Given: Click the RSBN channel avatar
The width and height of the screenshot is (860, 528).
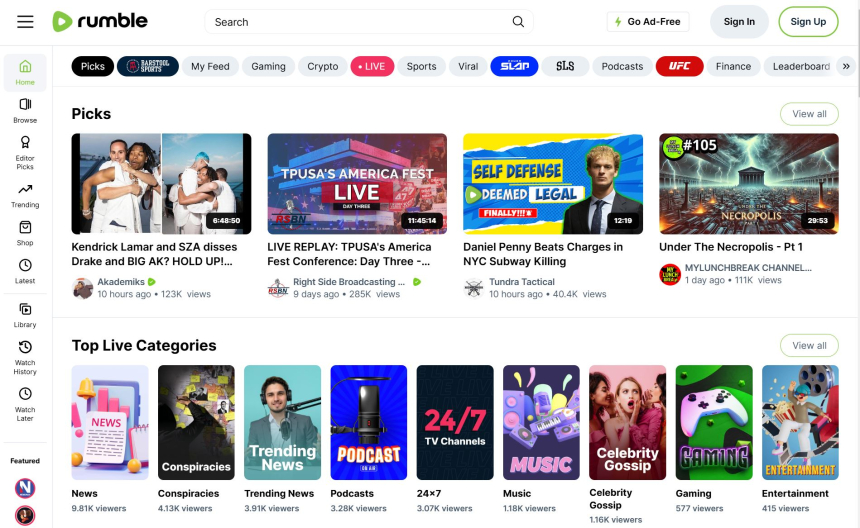Looking at the screenshot, I should pyautogui.click(x=278, y=288).
